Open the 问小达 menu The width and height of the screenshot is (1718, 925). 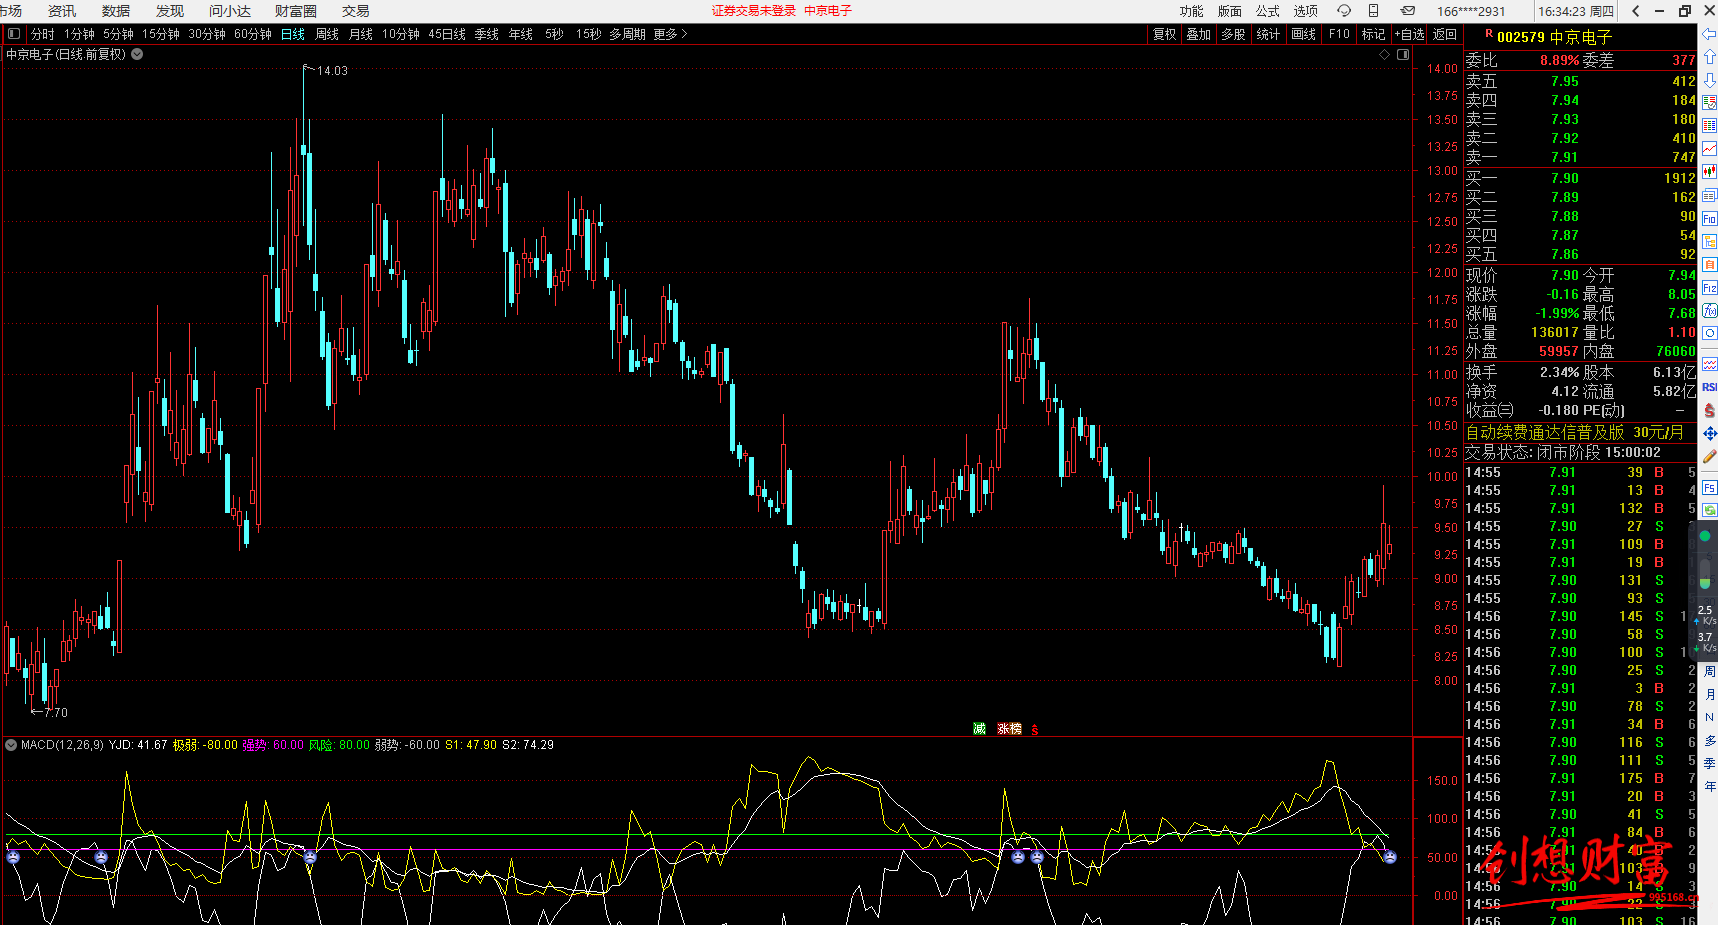(230, 11)
